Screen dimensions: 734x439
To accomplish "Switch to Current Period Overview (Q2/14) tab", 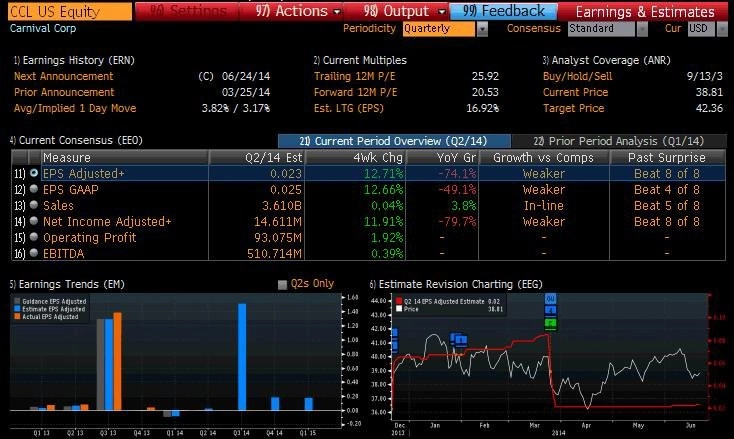I will tap(394, 141).
